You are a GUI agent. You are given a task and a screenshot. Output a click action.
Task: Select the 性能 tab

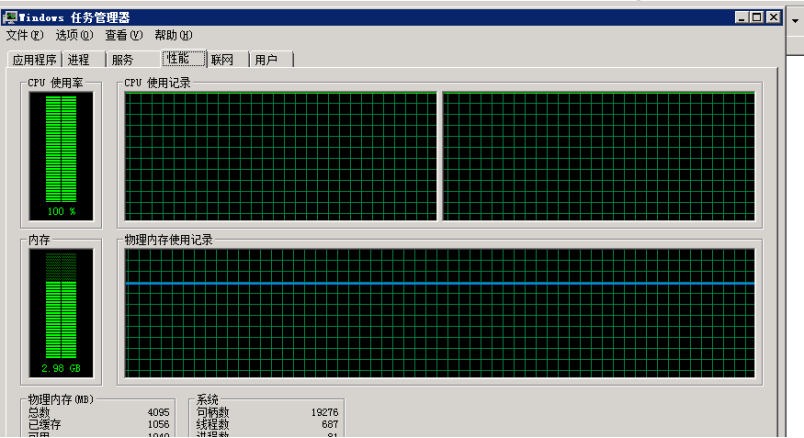pos(184,58)
